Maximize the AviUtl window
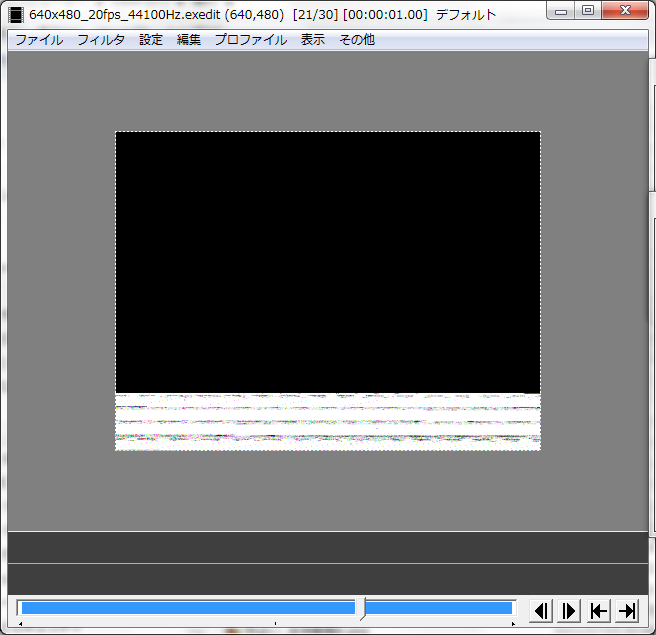 point(588,10)
